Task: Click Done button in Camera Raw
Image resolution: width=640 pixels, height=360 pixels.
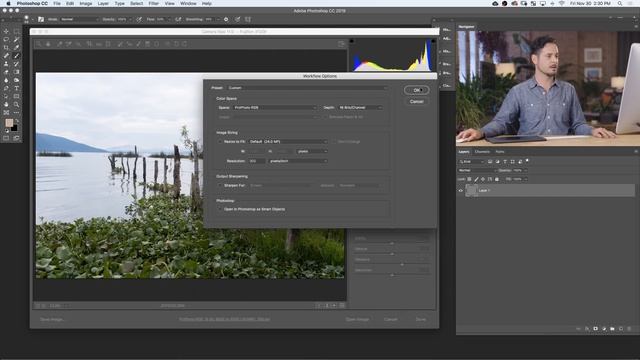Action: coord(421,319)
